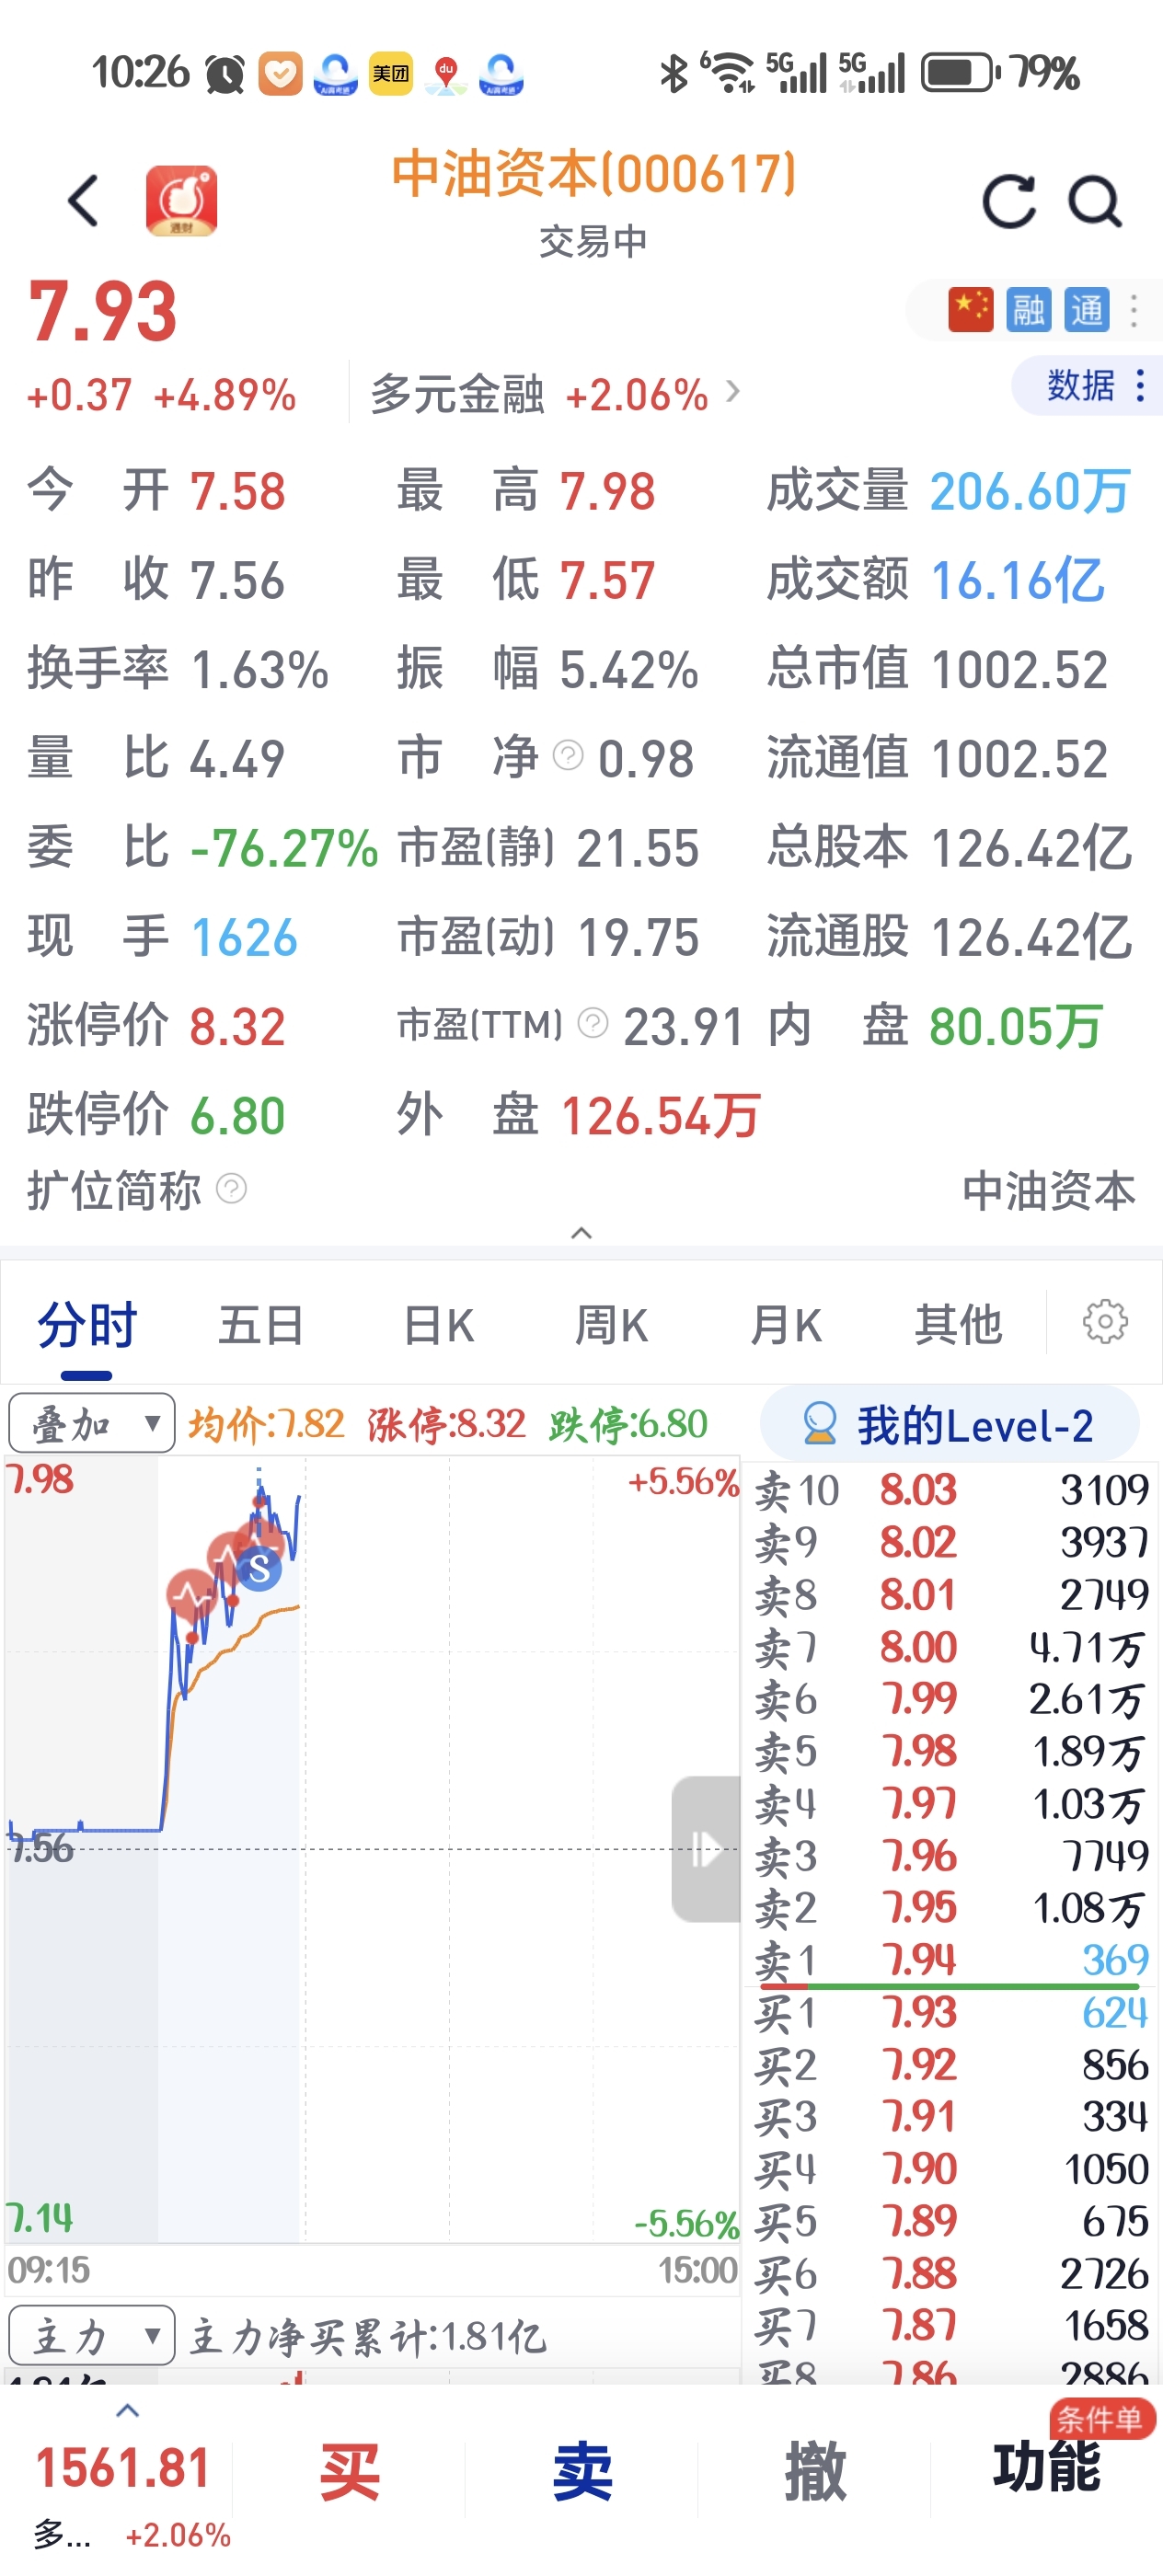Tap the help icon next to 市净
Viewport: 1163px width, 2576px height.
tap(568, 755)
